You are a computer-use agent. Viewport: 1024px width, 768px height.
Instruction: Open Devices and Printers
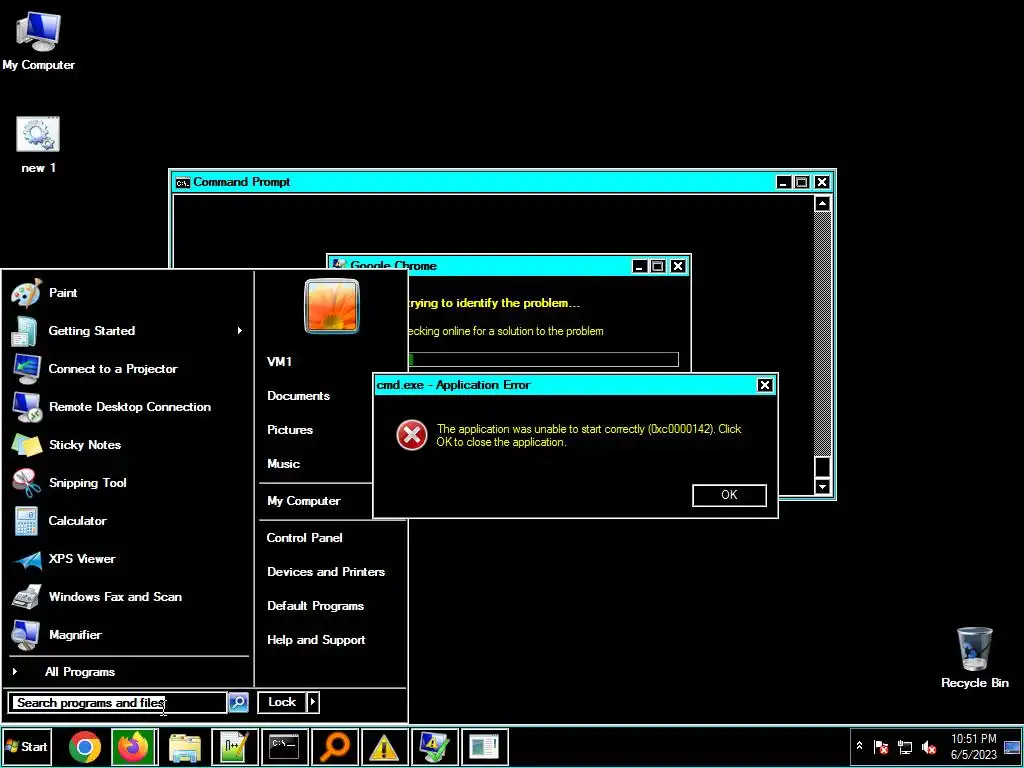click(x=326, y=571)
